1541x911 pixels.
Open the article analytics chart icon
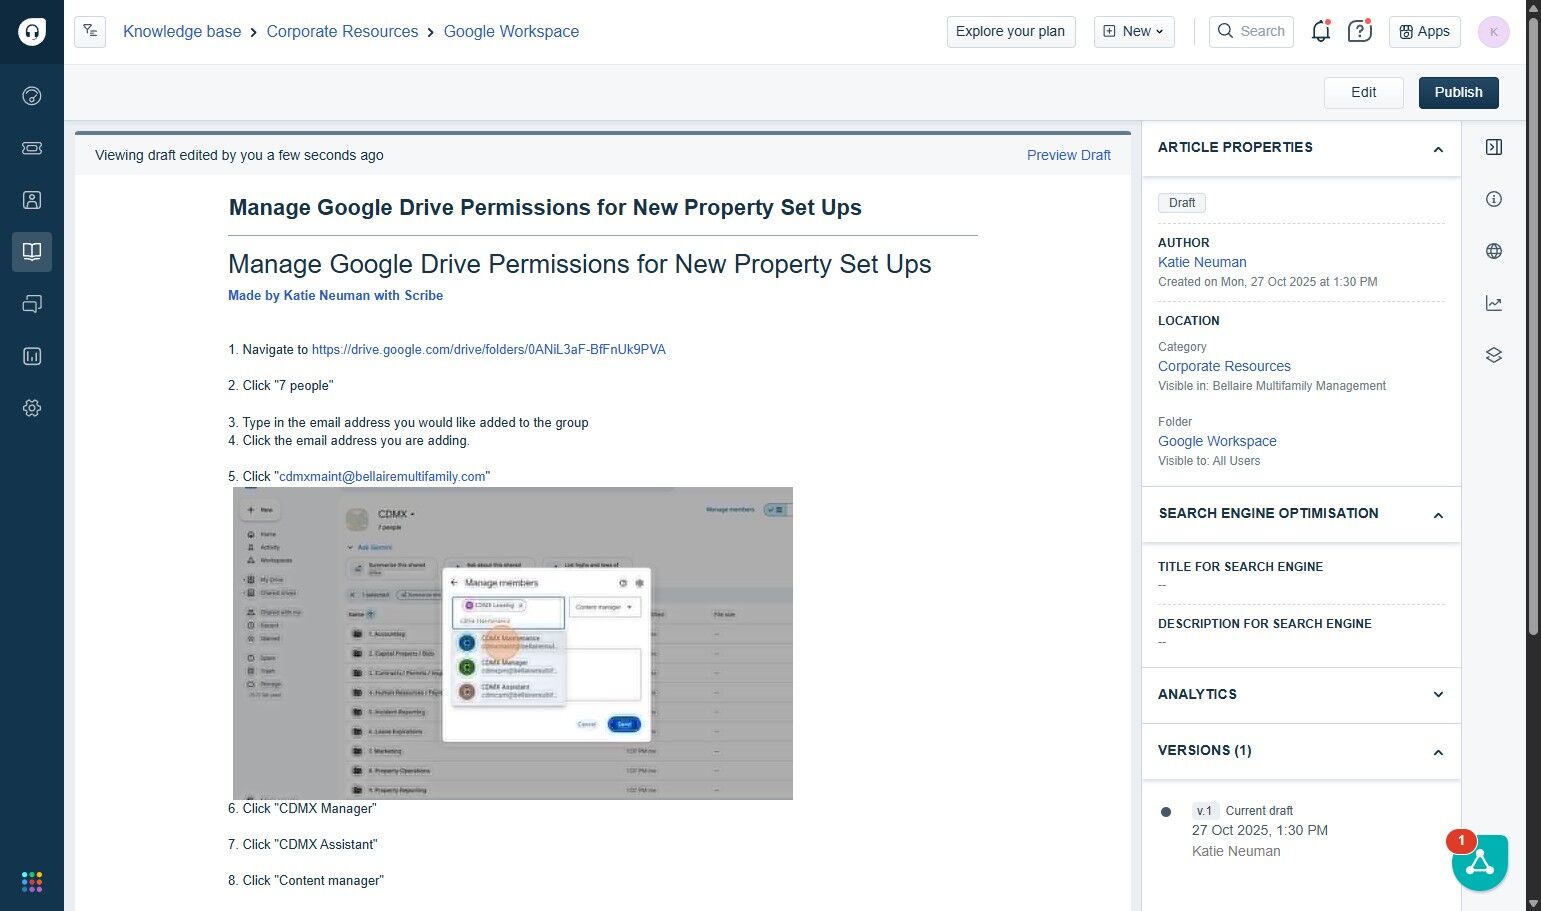1494,303
